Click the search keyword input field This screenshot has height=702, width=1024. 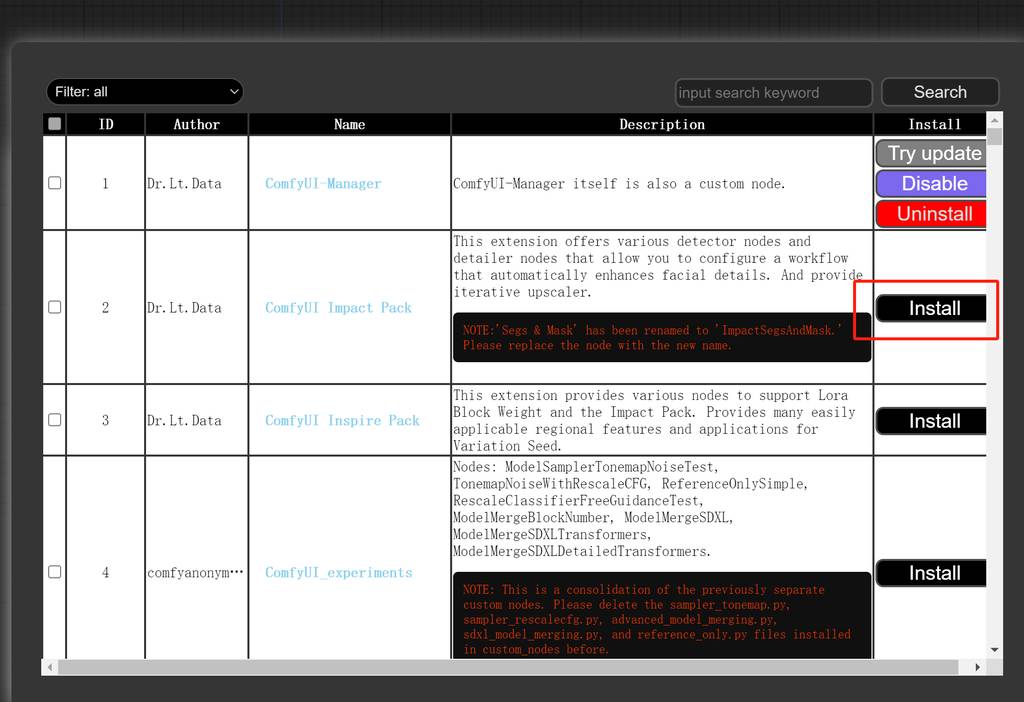(773, 93)
